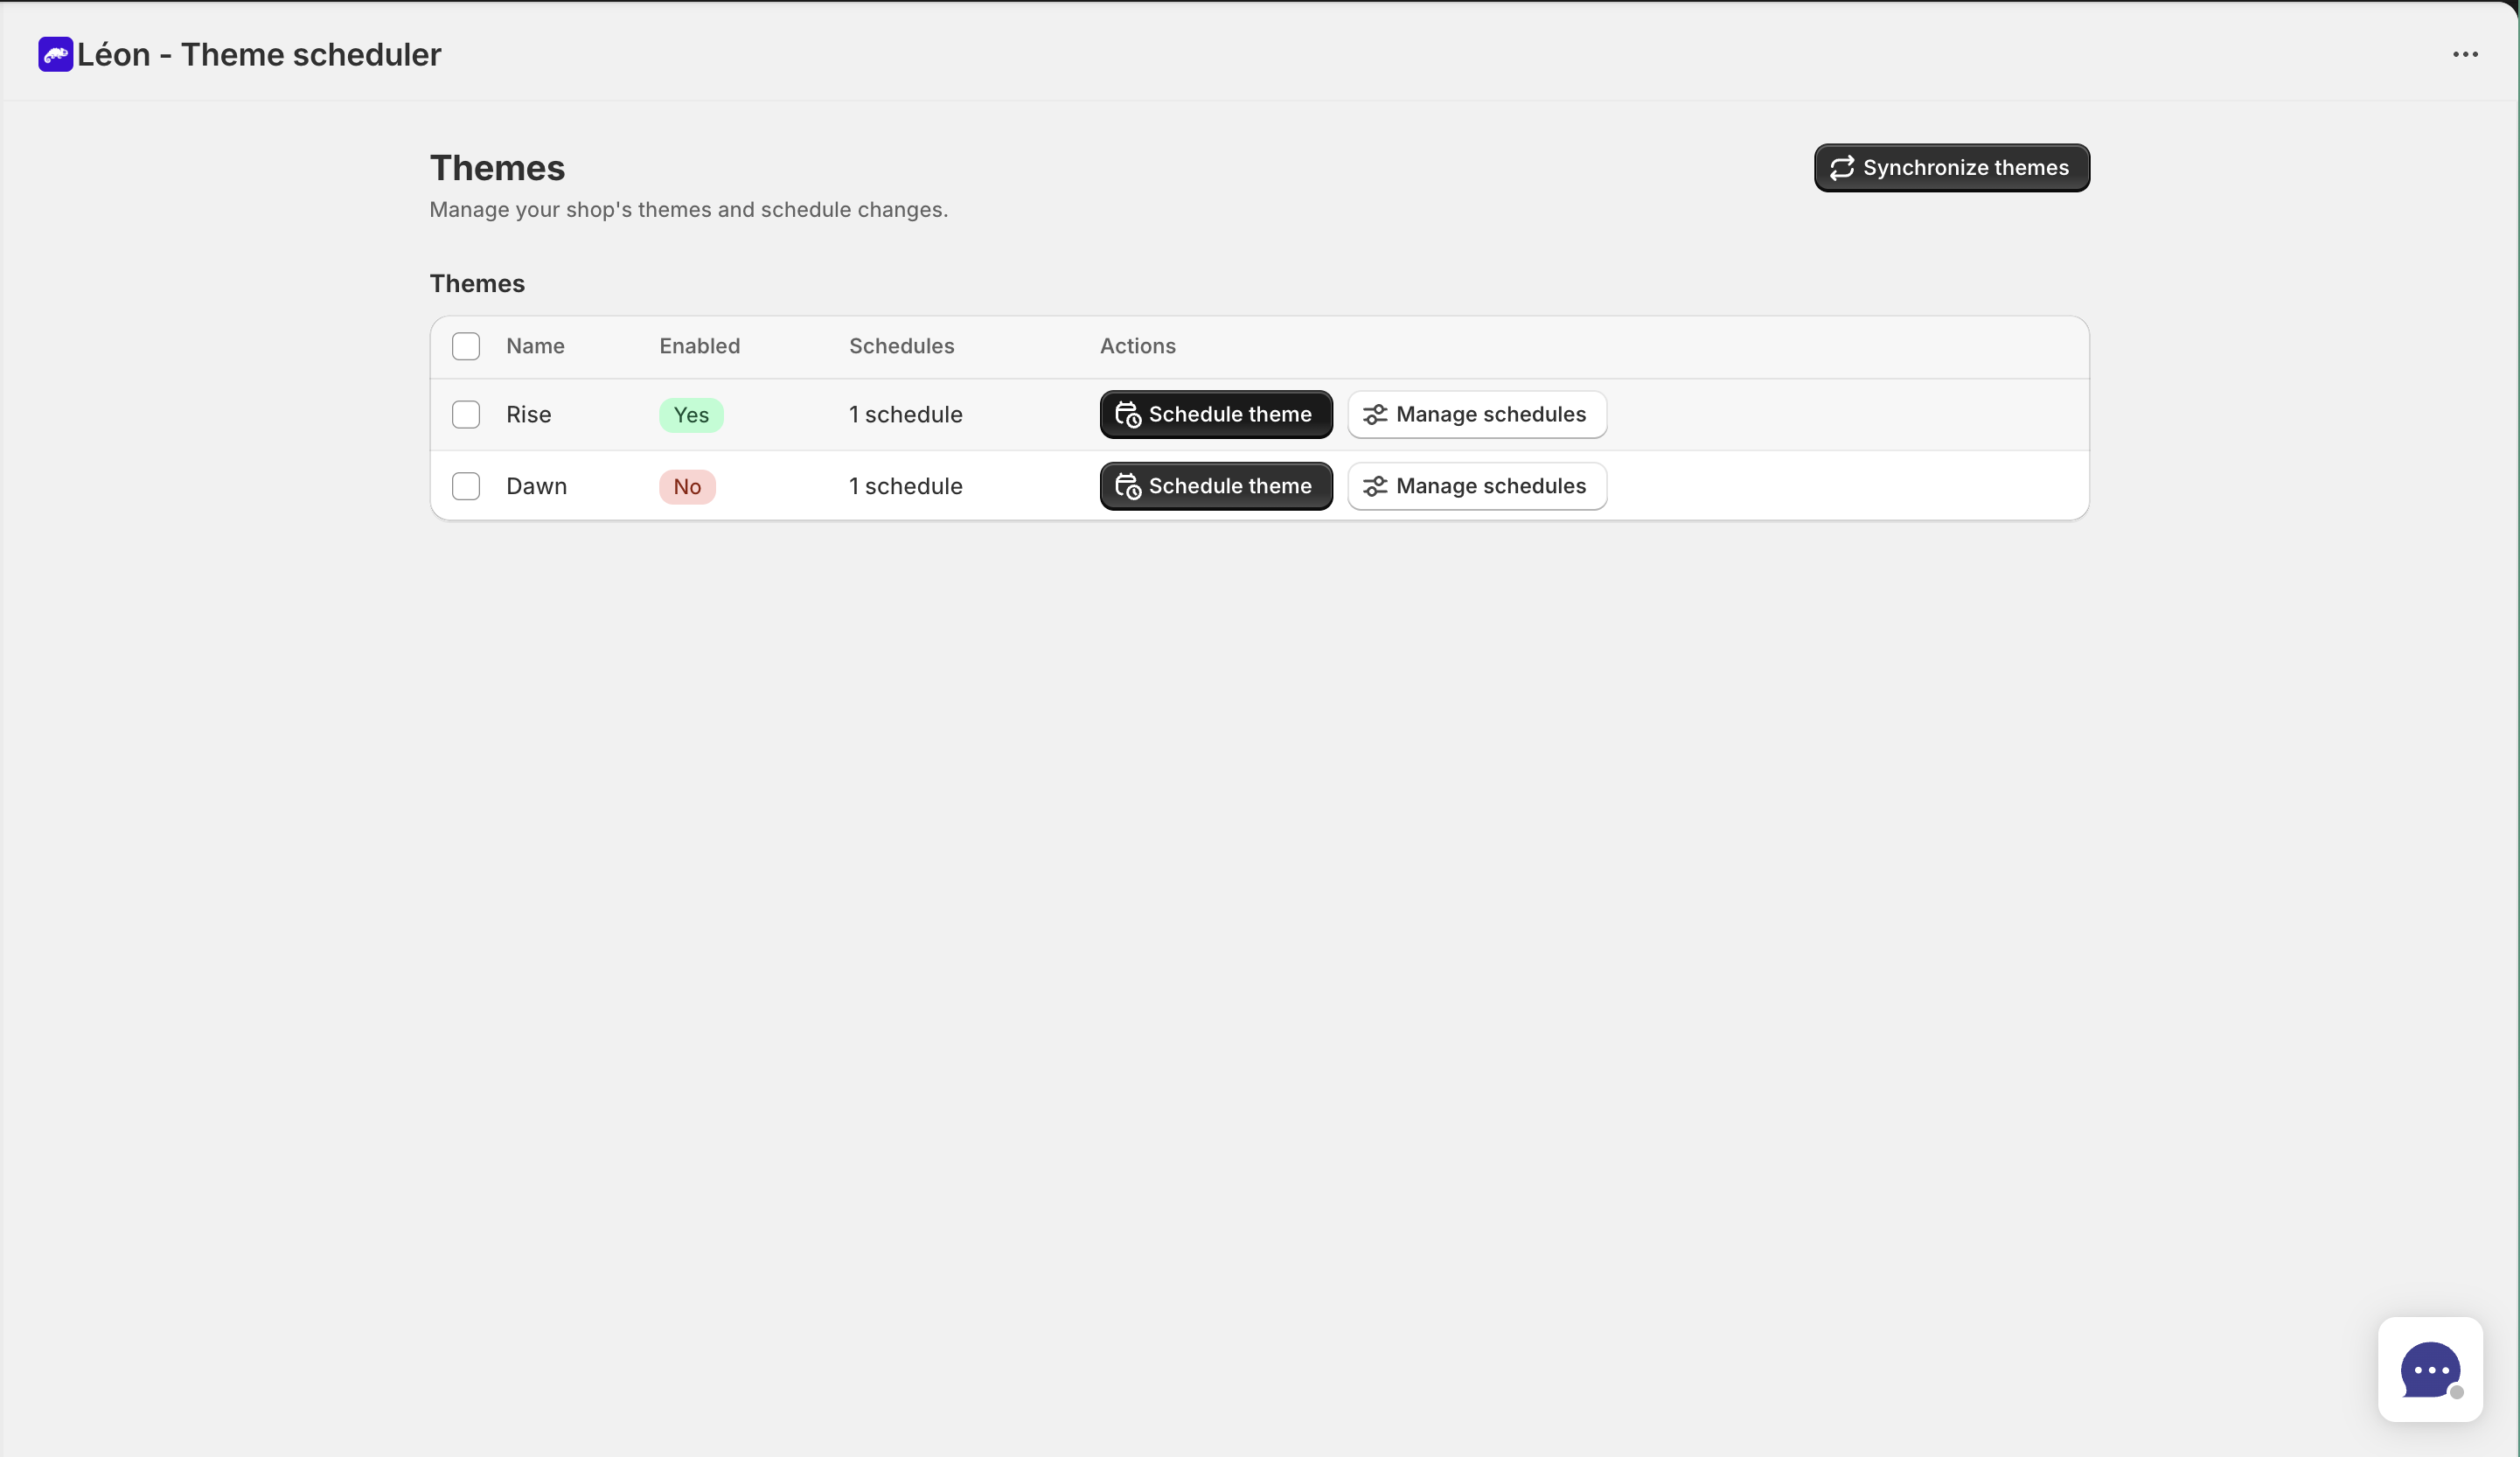The height and width of the screenshot is (1457, 2520).
Task: Click the Name column header
Action: (534, 346)
